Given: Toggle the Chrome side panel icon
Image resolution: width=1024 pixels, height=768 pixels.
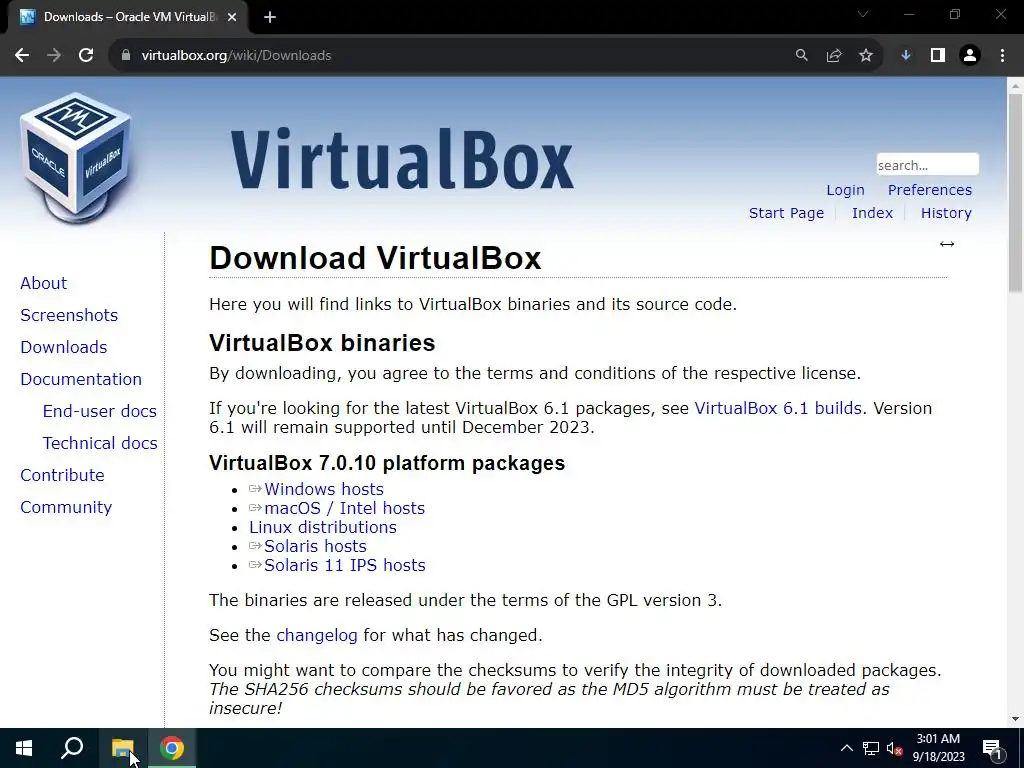Looking at the screenshot, I should pos(938,56).
